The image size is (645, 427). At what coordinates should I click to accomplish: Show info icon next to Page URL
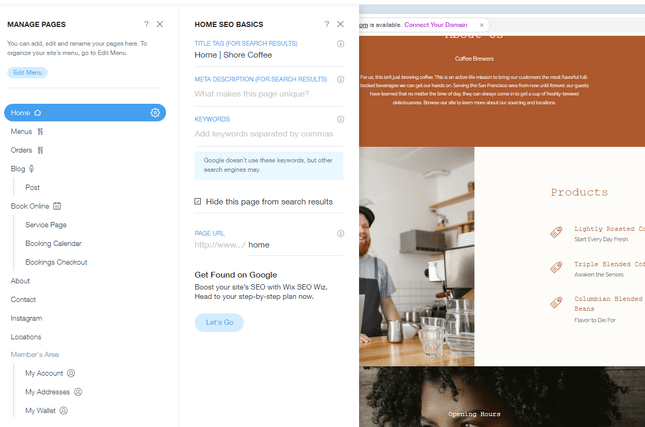[x=341, y=234]
